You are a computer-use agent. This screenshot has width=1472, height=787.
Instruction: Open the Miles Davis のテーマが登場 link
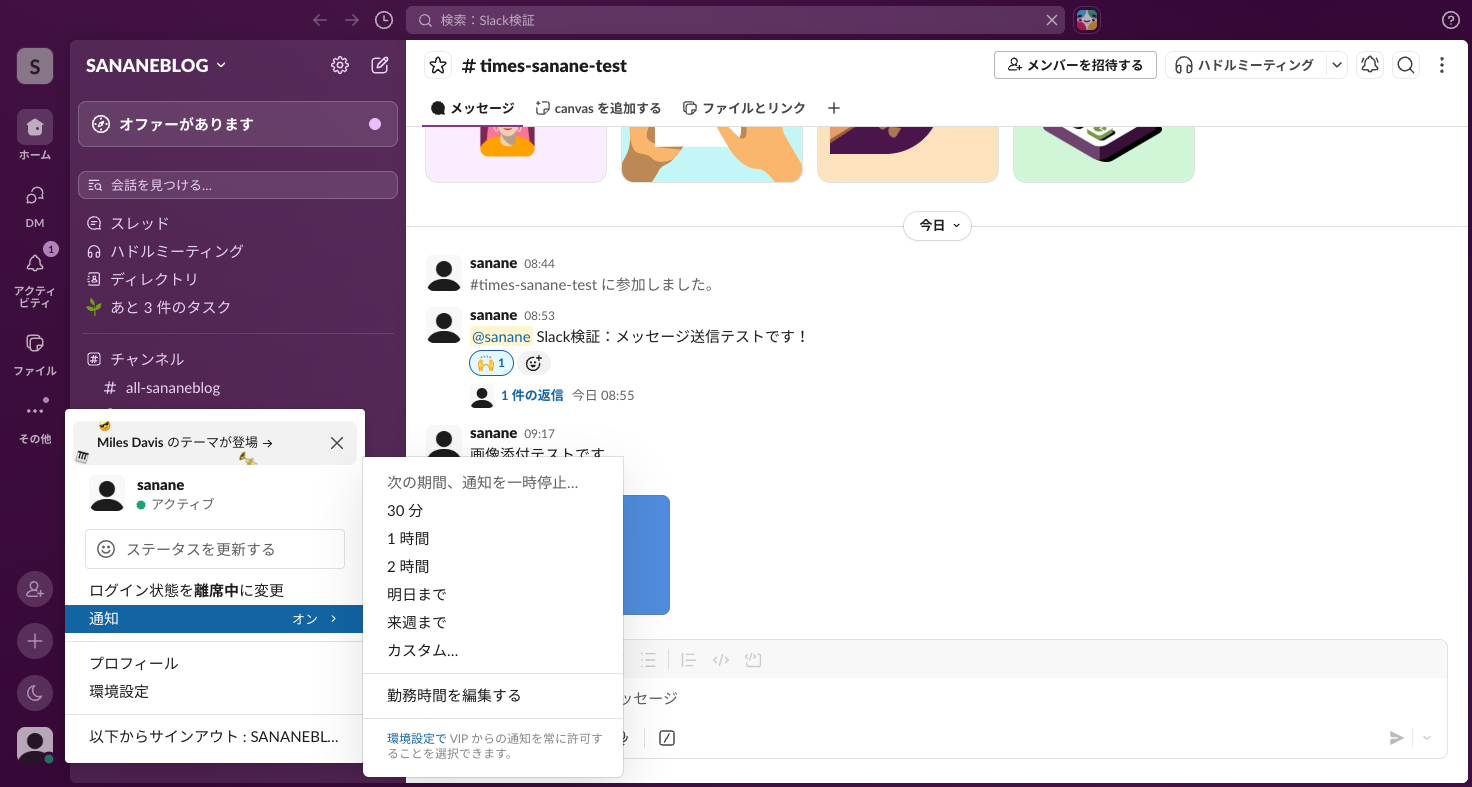[185, 442]
